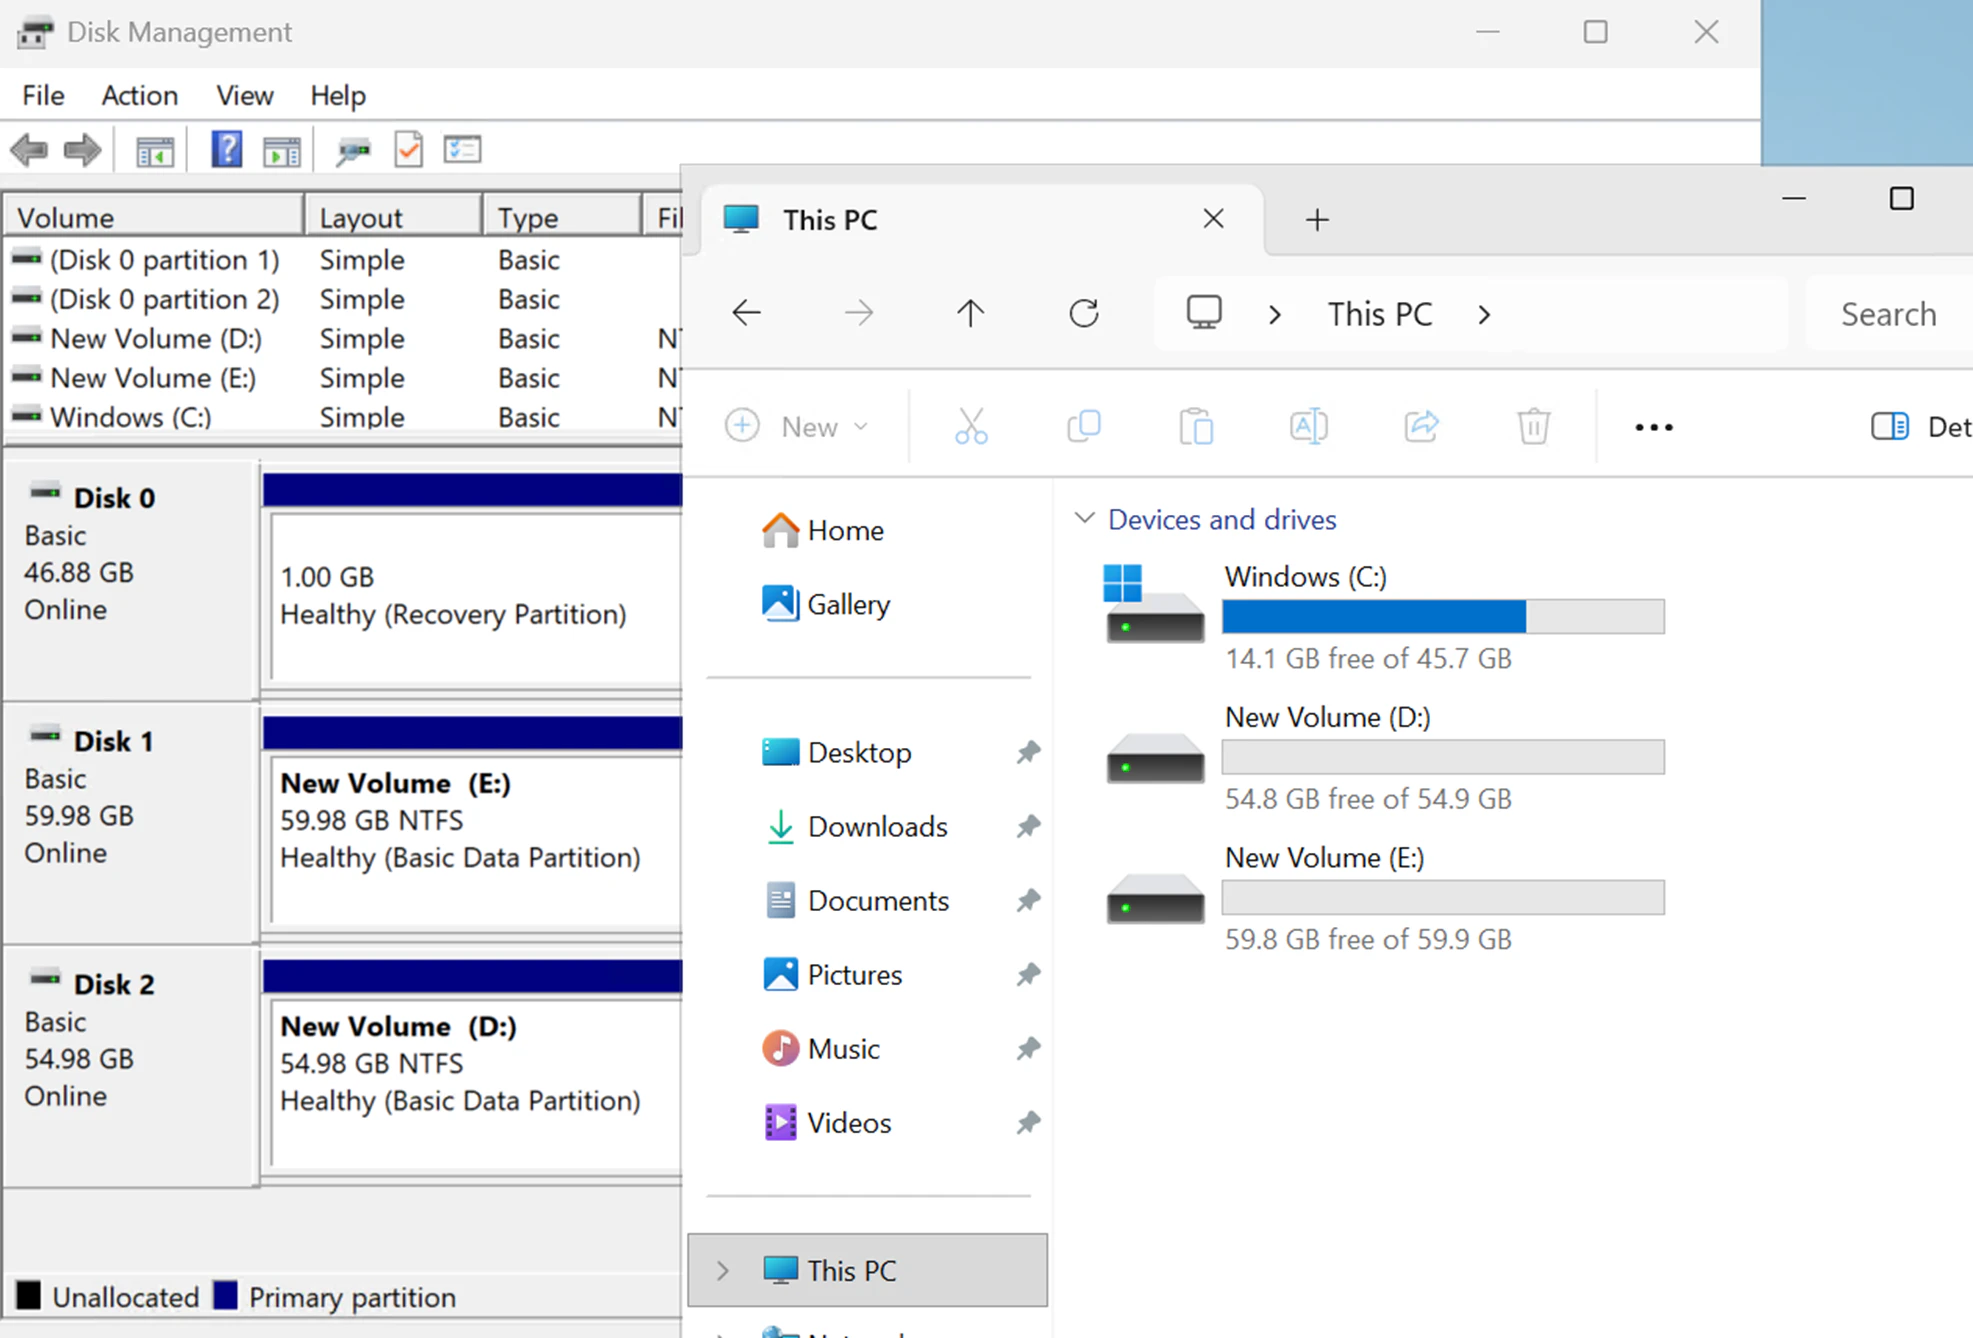Open the Help question-mark toolbar icon
Image resolution: width=1973 pixels, height=1338 pixels.
tap(227, 150)
